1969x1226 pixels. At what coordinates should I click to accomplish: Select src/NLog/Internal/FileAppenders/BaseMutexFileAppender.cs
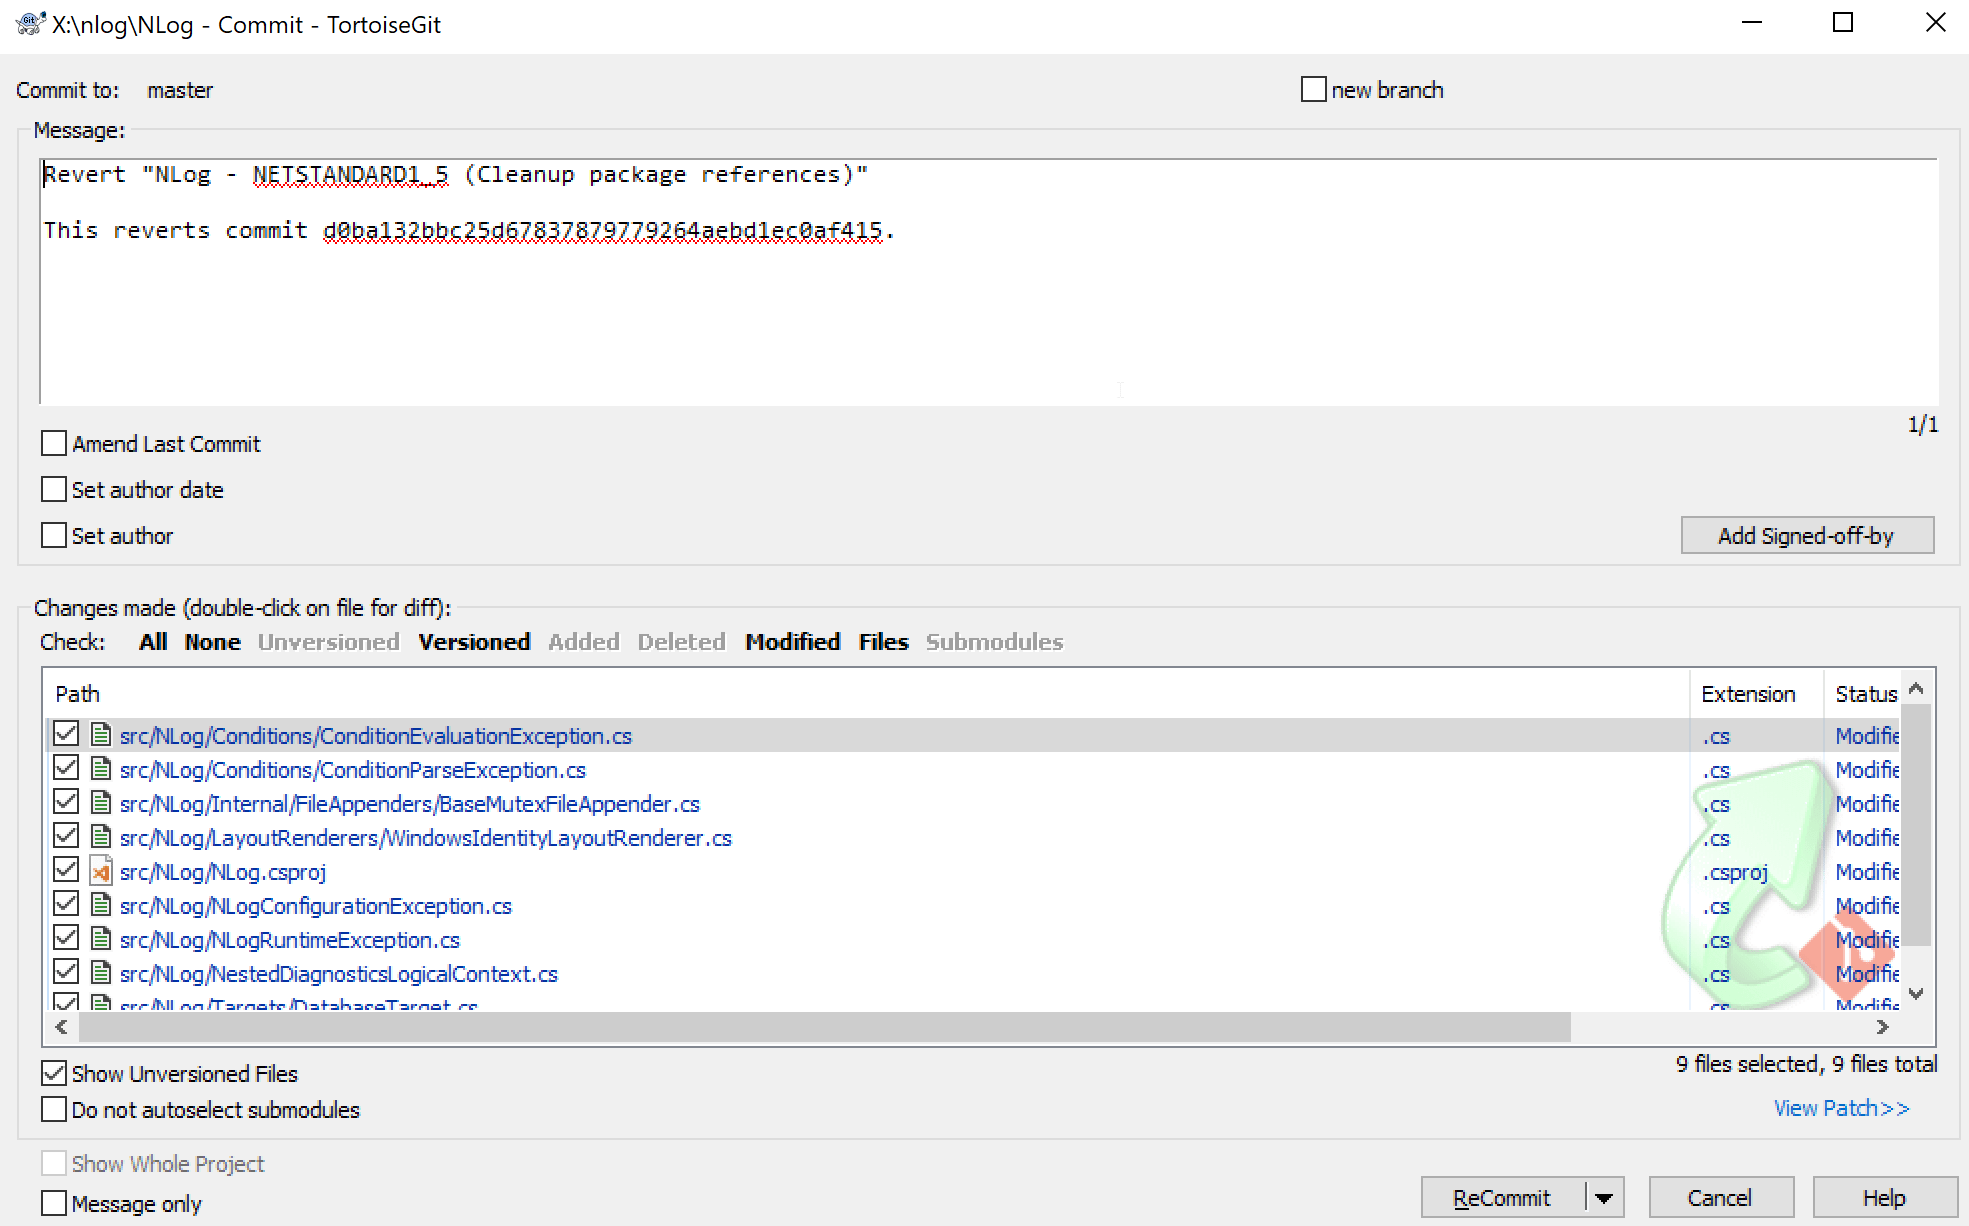409,804
